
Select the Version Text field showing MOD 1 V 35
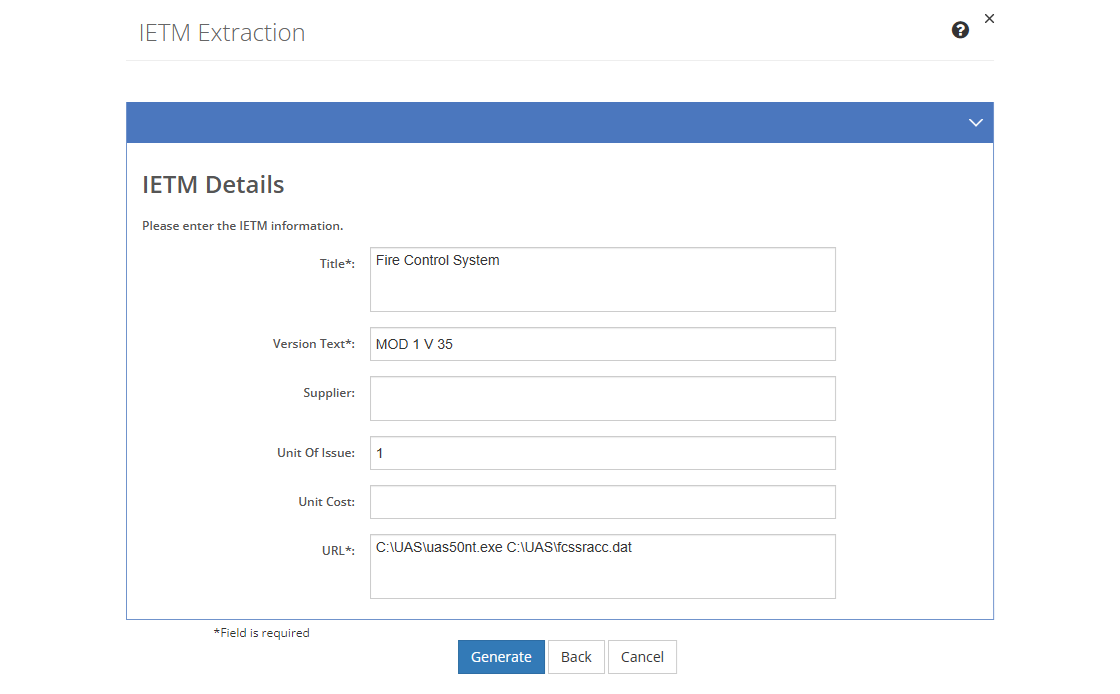point(602,343)
